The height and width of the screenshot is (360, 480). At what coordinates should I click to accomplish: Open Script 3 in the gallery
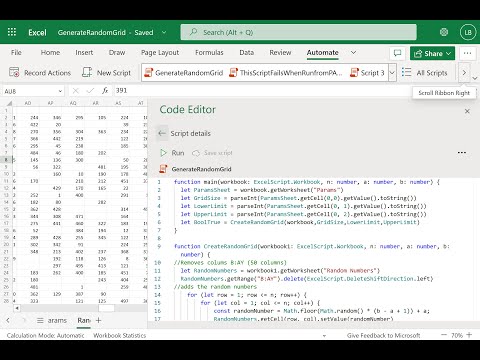367,73
